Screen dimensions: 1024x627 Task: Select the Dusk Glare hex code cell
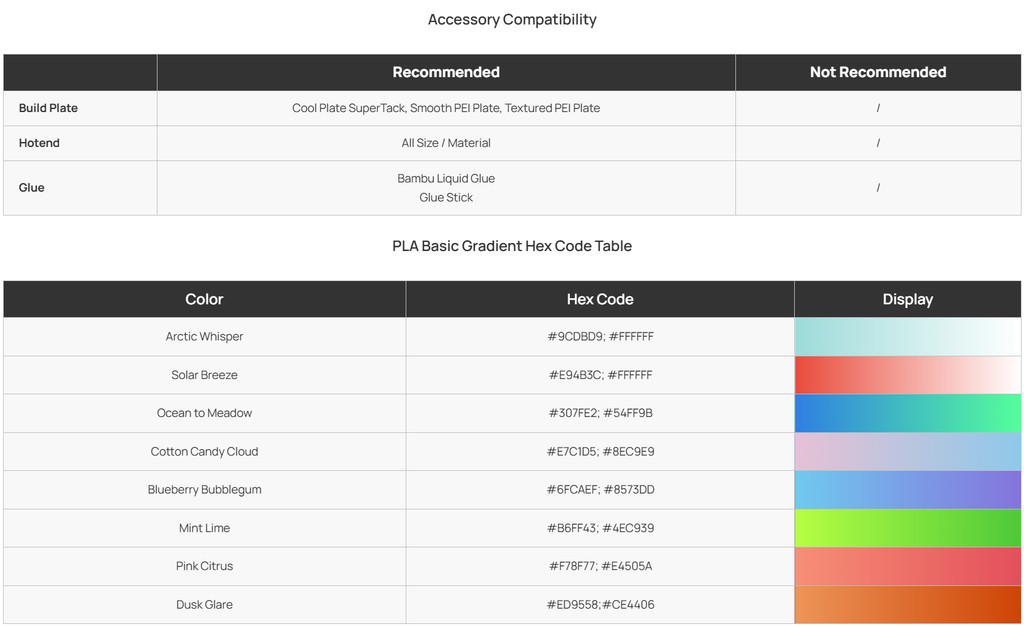coord(600,604)
